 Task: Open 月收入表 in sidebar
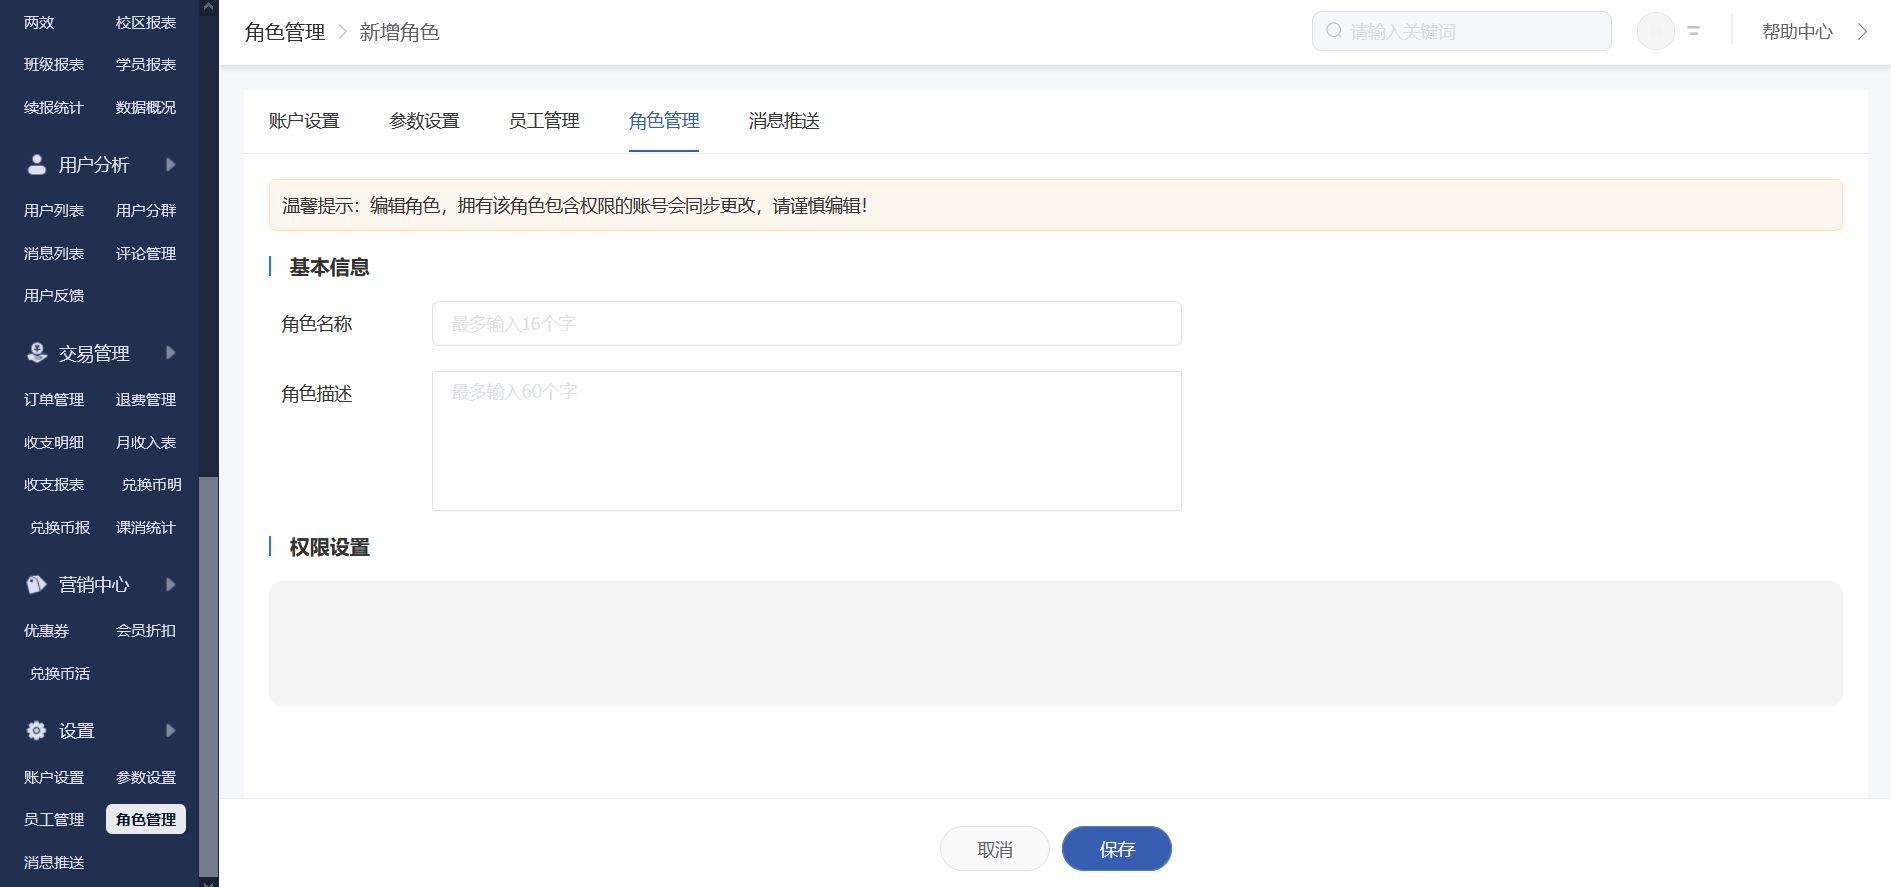146,442
